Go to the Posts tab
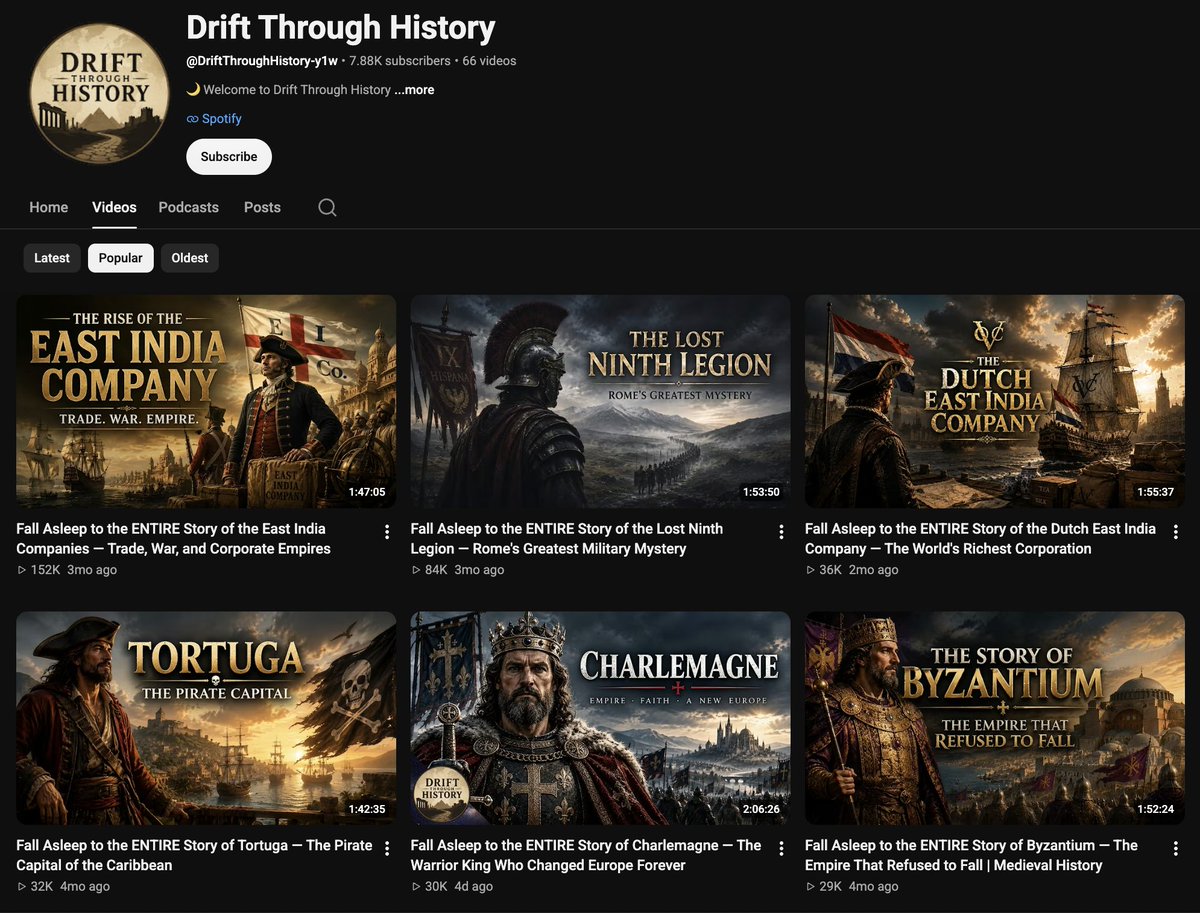The image size is (1200, 913). tap(262, 207)
